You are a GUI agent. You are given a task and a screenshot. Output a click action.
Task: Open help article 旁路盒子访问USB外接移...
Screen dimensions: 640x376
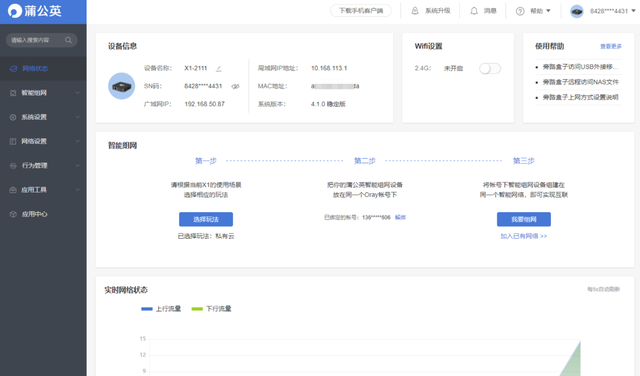(x=580, y=67)
